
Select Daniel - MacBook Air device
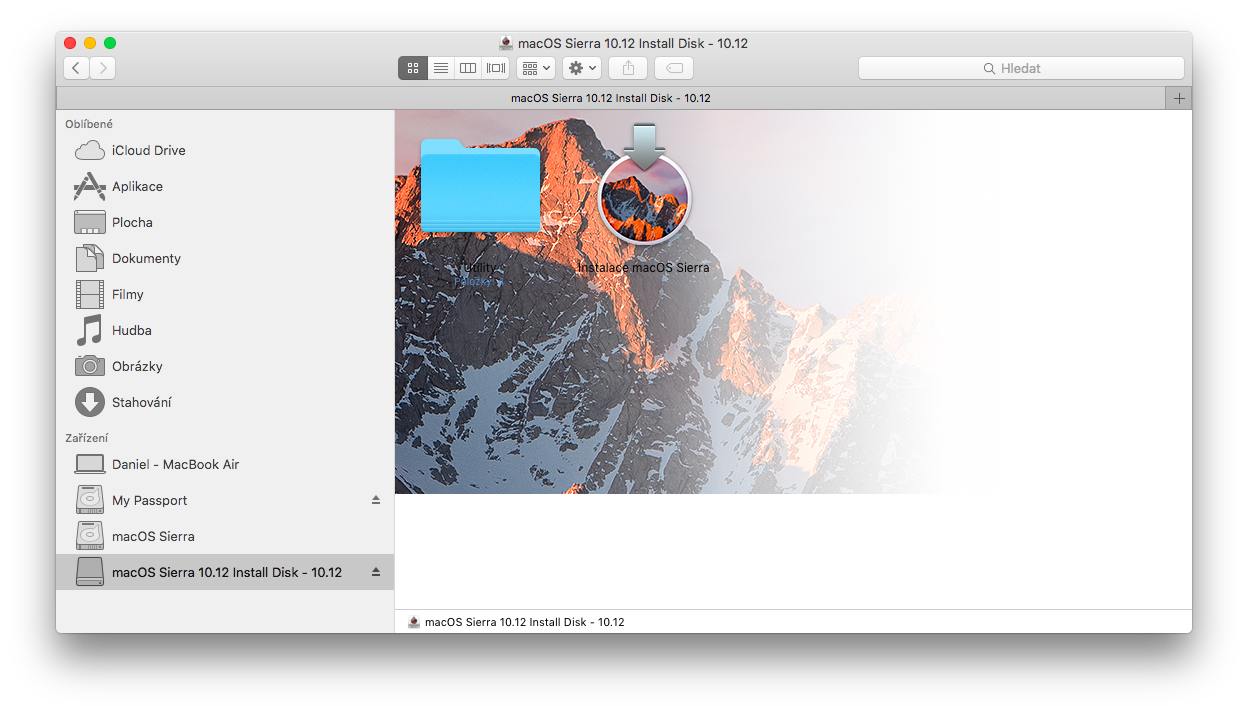(x=225, y=464)
